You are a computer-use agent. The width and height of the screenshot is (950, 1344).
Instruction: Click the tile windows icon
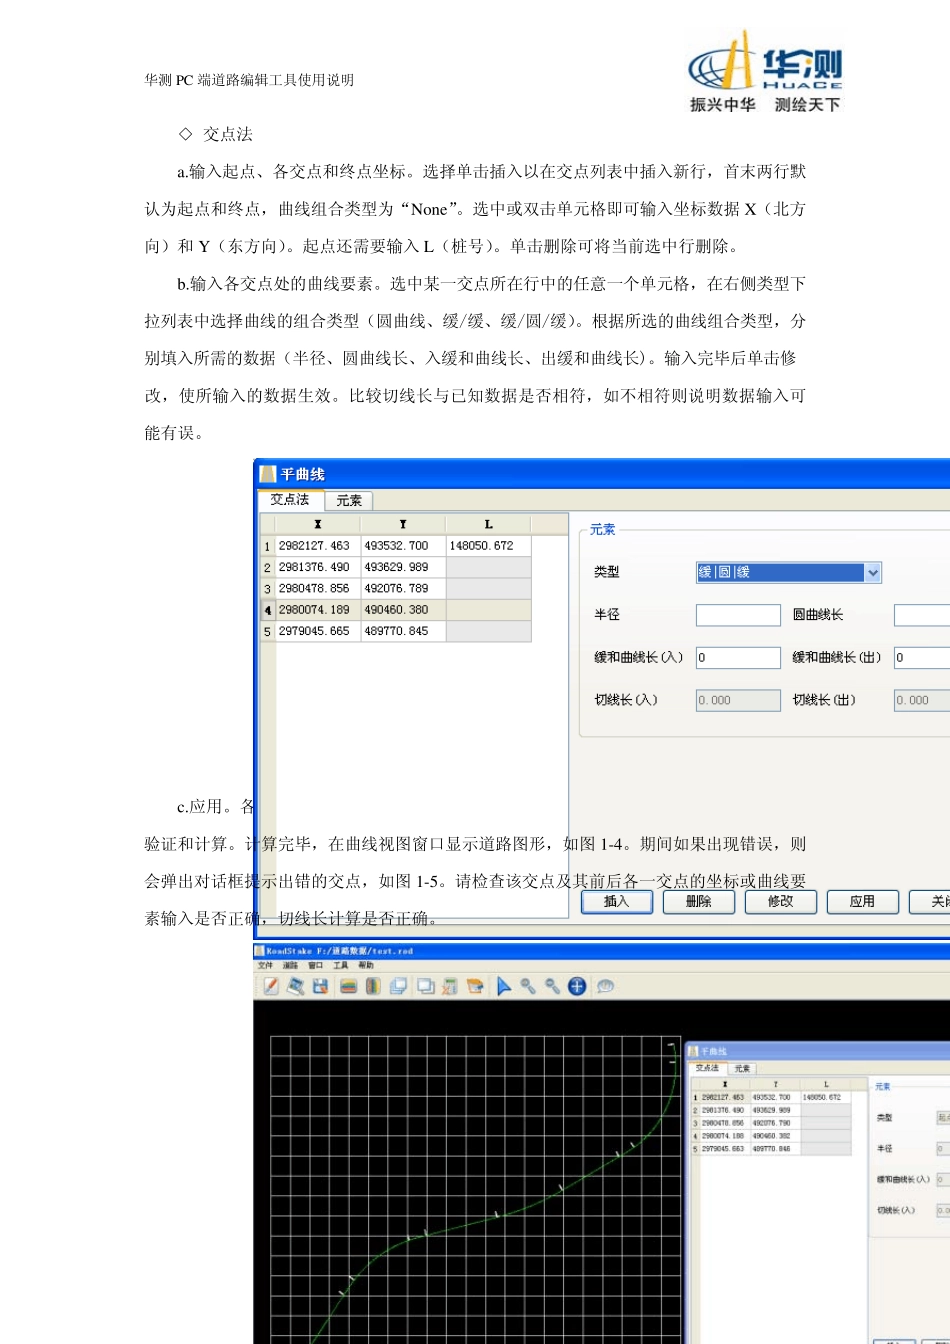[426, 986]
